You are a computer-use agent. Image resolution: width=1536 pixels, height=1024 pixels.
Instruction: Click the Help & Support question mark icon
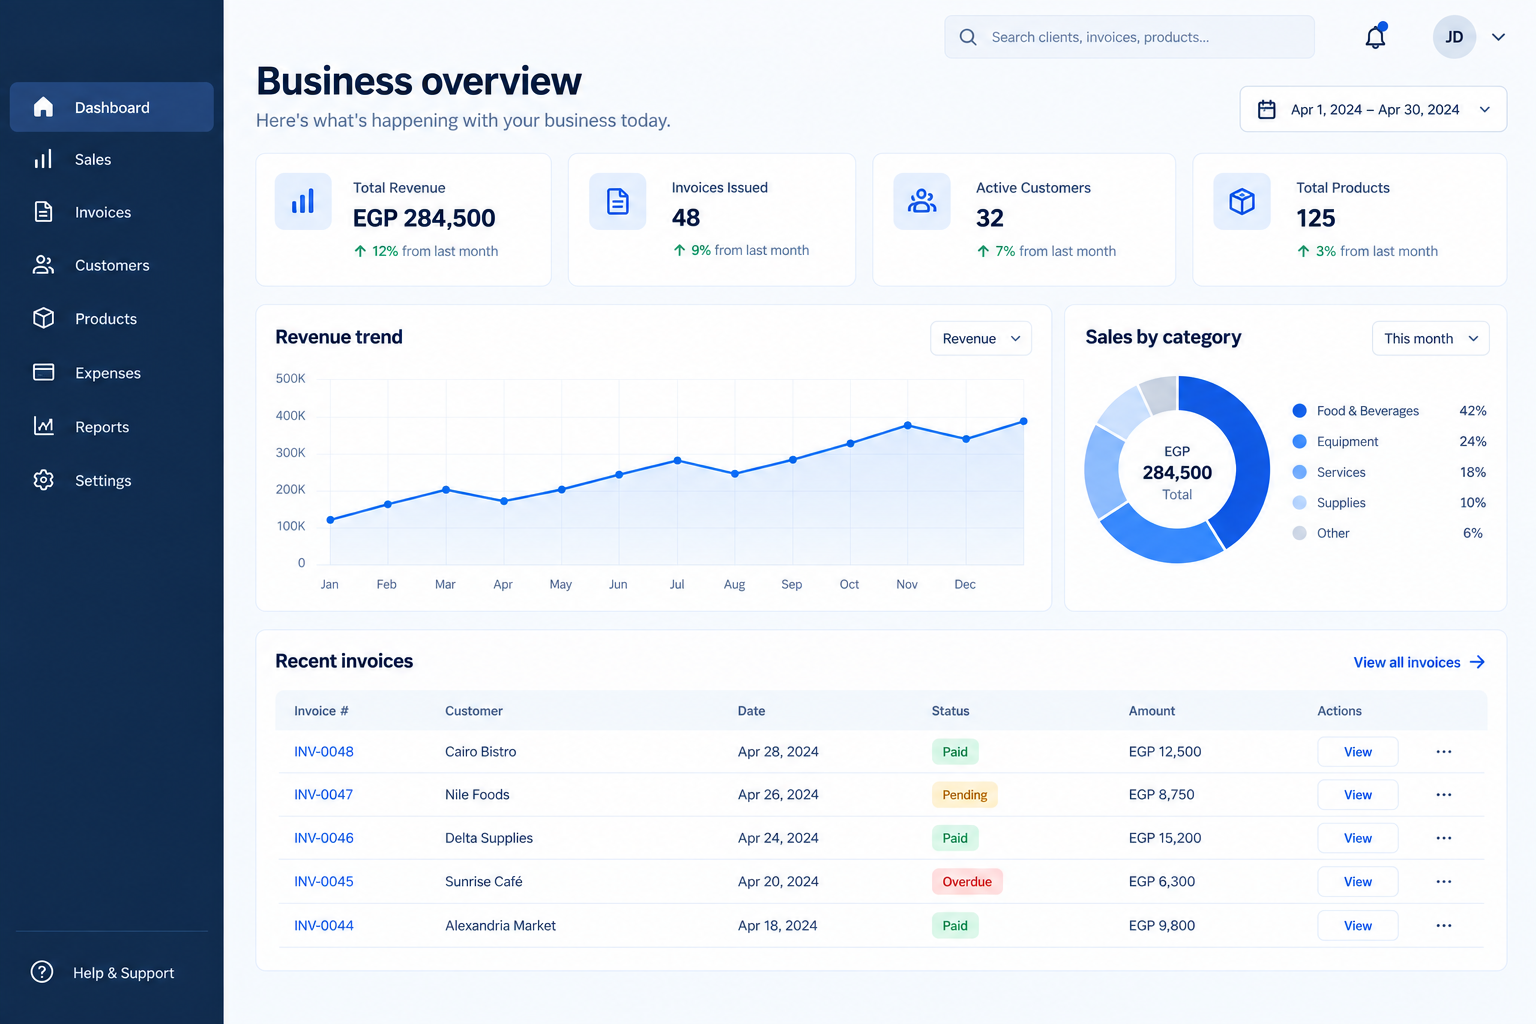42,972
